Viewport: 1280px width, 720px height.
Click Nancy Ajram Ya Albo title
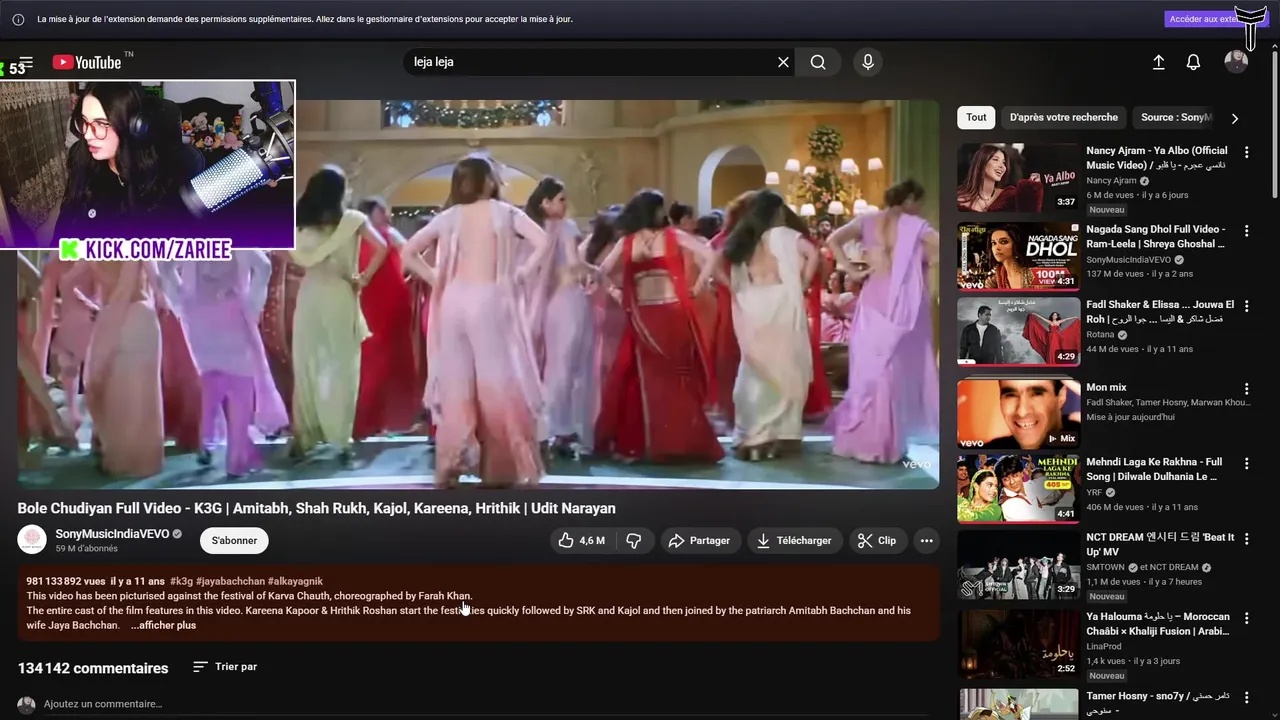pyautogui.click(x=1157, y=158)
